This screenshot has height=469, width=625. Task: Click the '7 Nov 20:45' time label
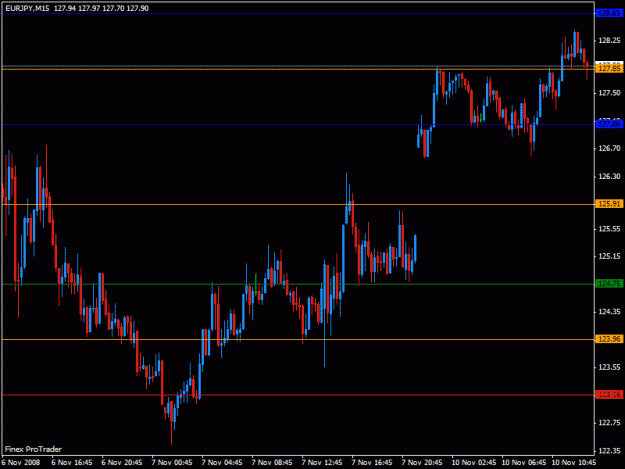422,462
